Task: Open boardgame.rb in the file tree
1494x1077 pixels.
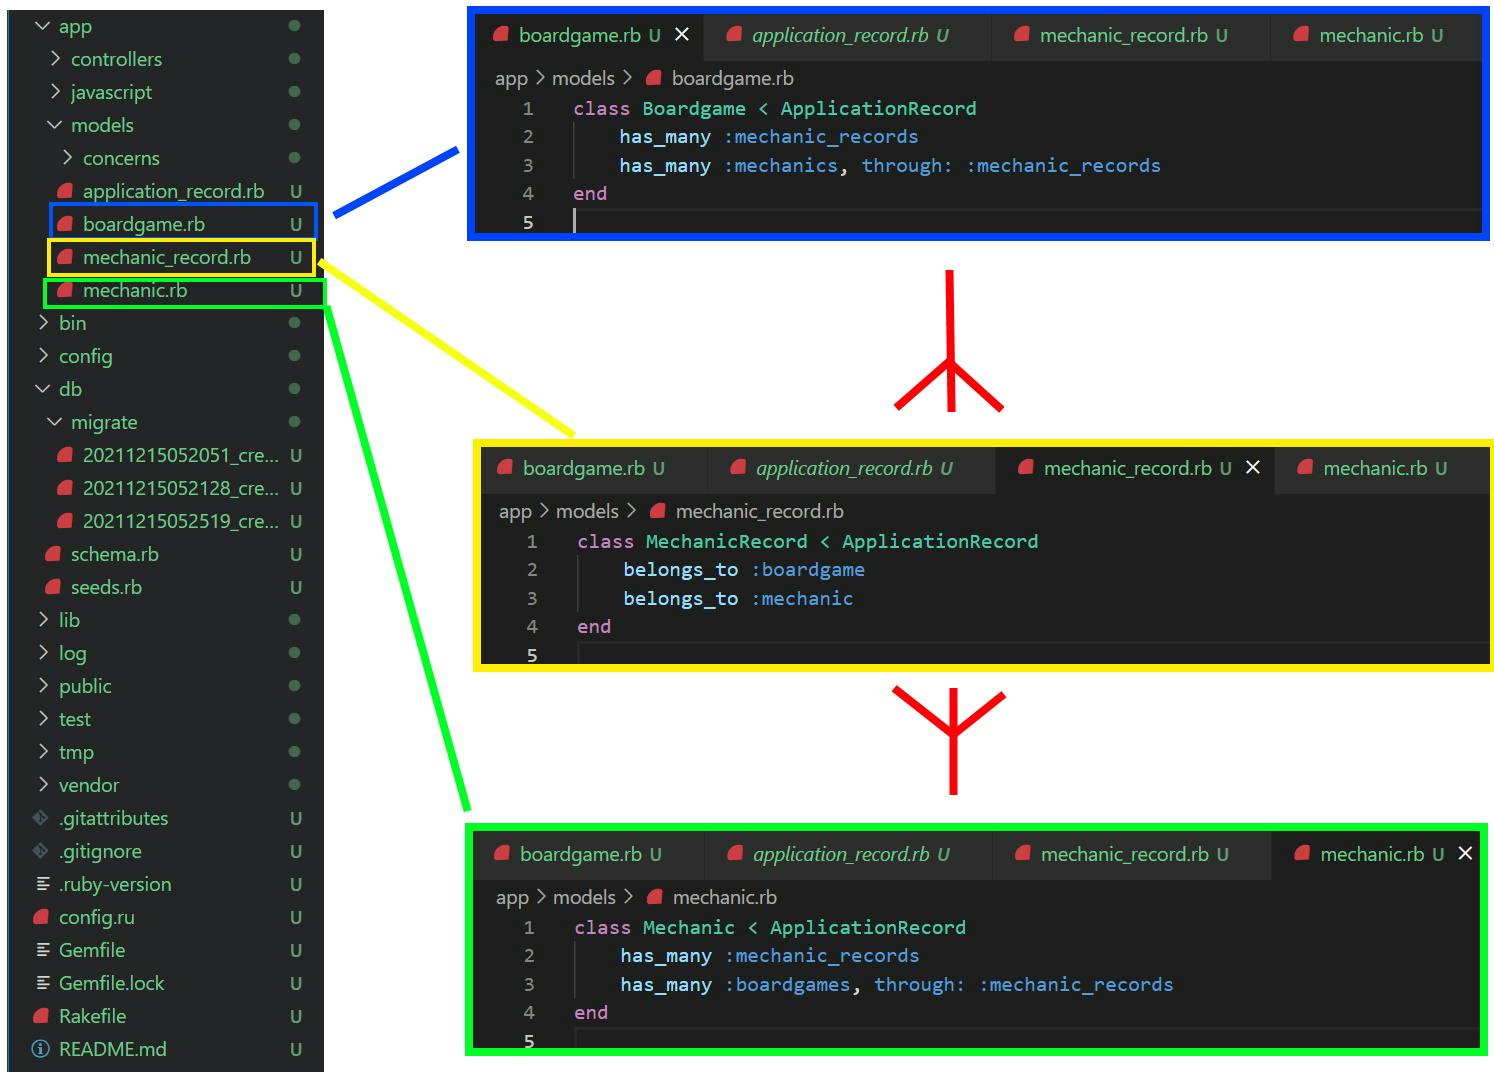Action: pos(144,224)
